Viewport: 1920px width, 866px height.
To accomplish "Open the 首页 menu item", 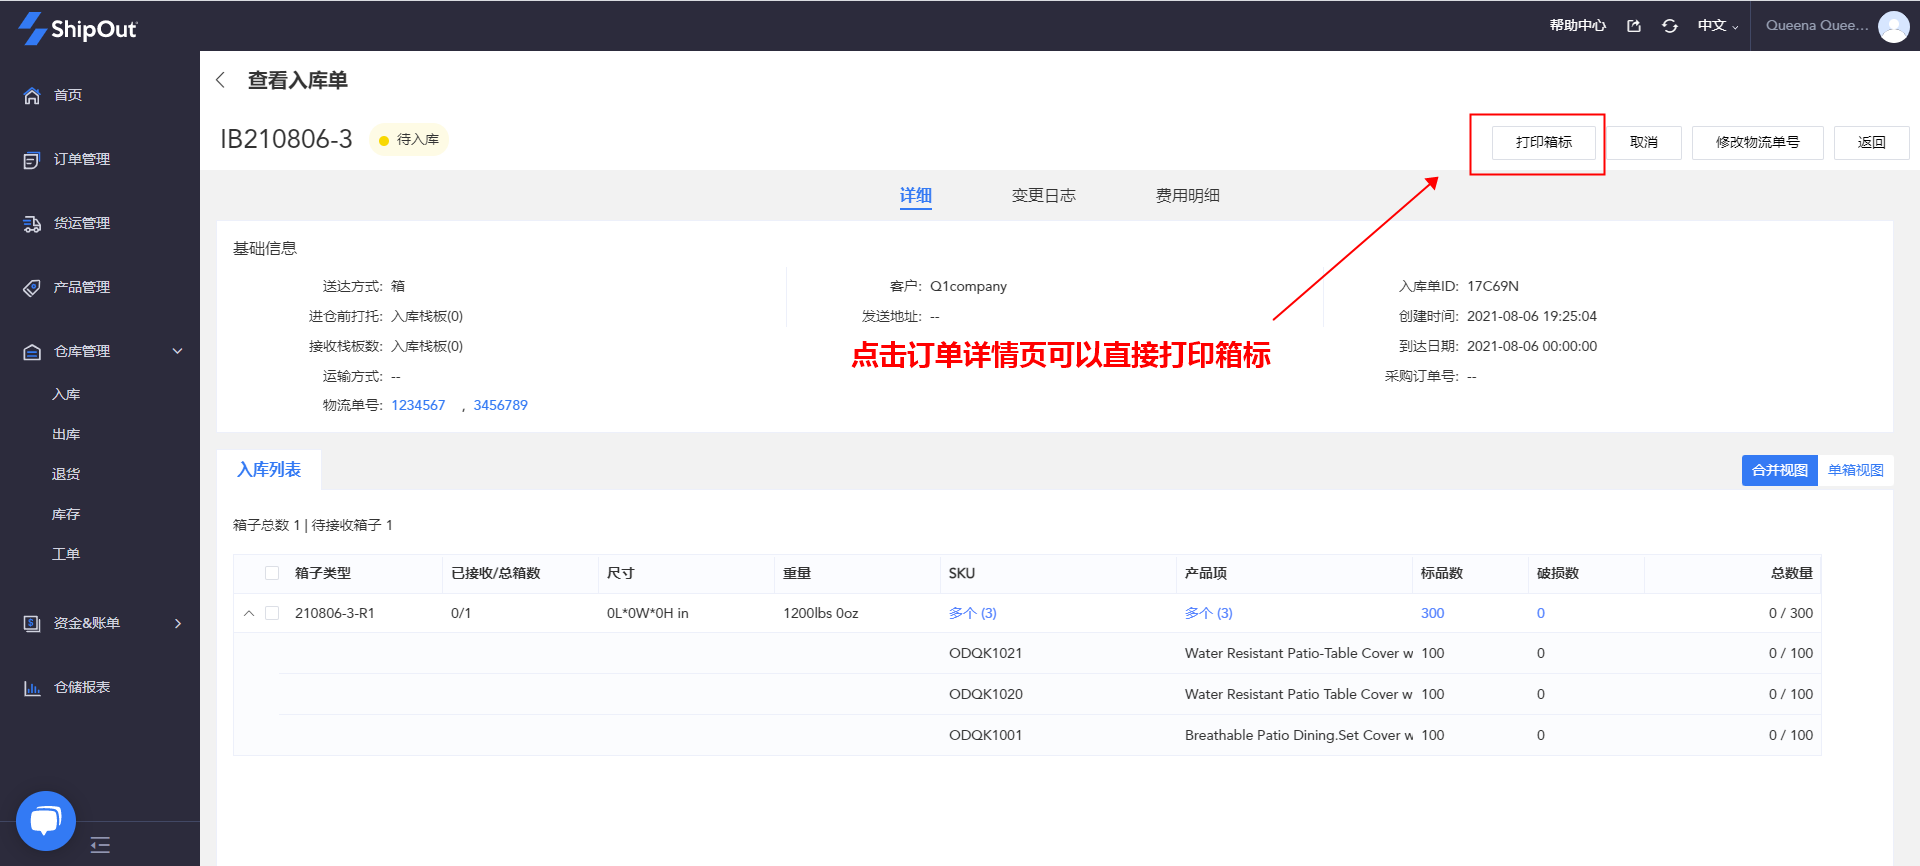I will [68, 96].
